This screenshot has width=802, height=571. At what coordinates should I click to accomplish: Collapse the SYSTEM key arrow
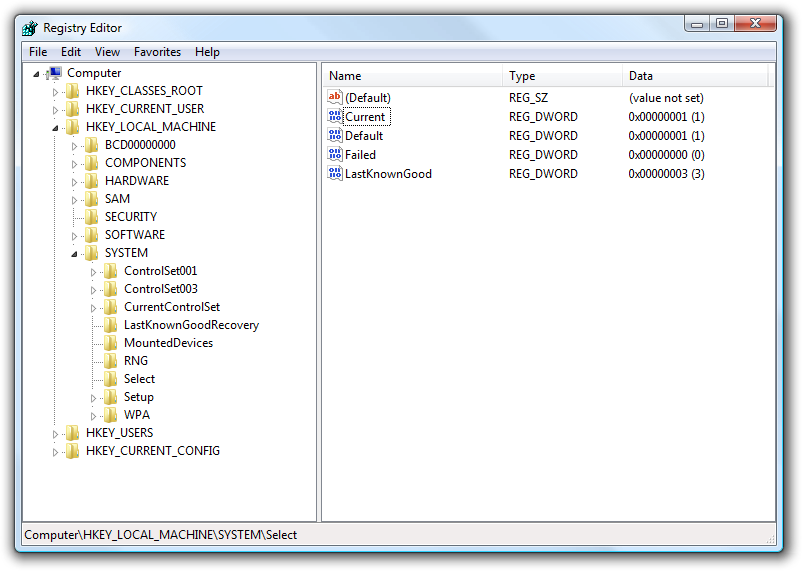click(x=75, y=254)
